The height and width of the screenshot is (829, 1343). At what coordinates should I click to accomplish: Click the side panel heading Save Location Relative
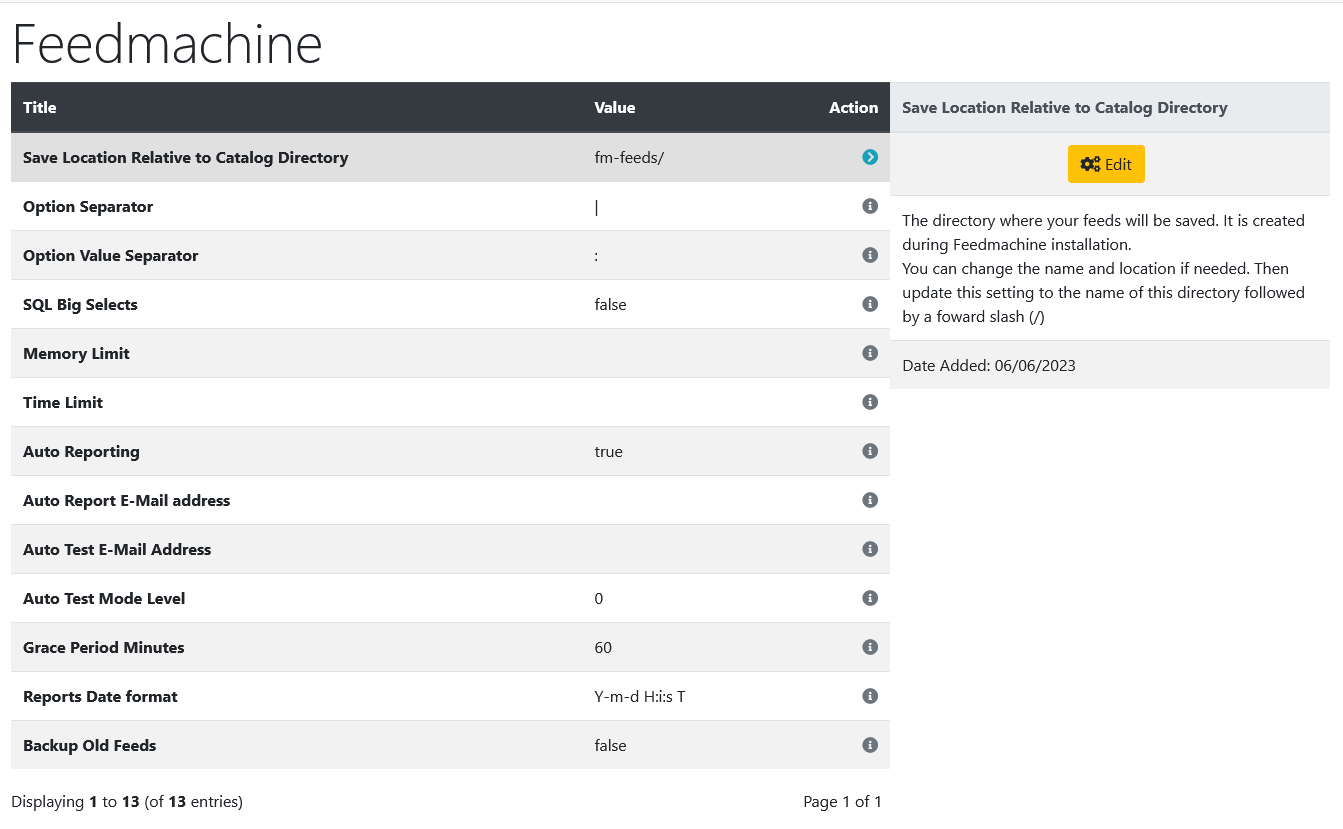(x=1065, y=108)
